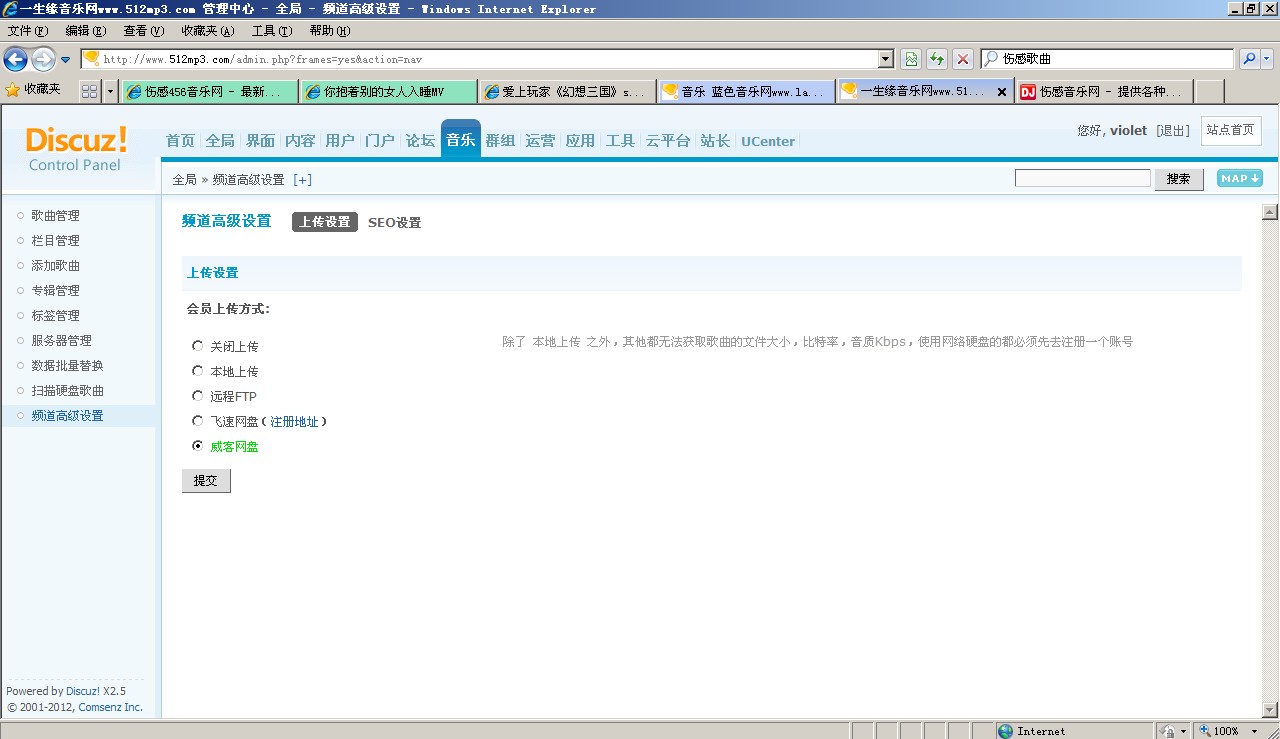Go to the 论坛 admin section
1280x739 pixels.
pyautogui.click(x=420, y=141)
